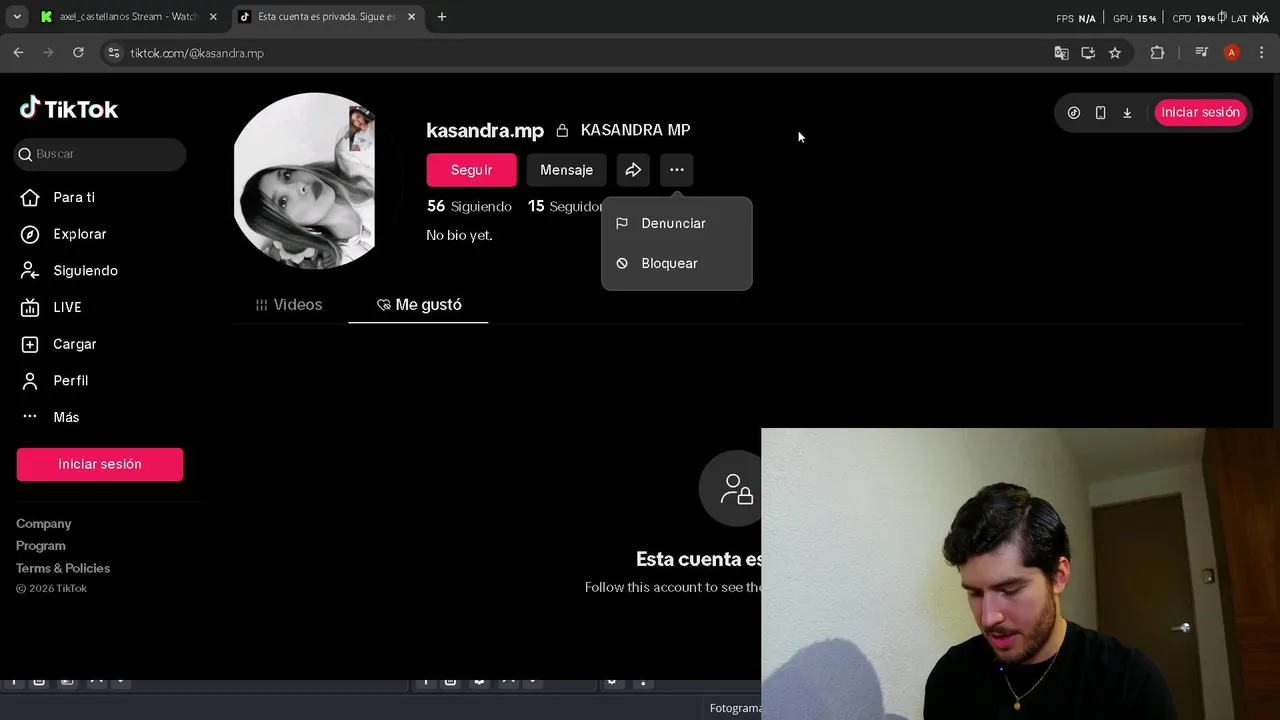Switch to the Videos tab

(289, 305)
